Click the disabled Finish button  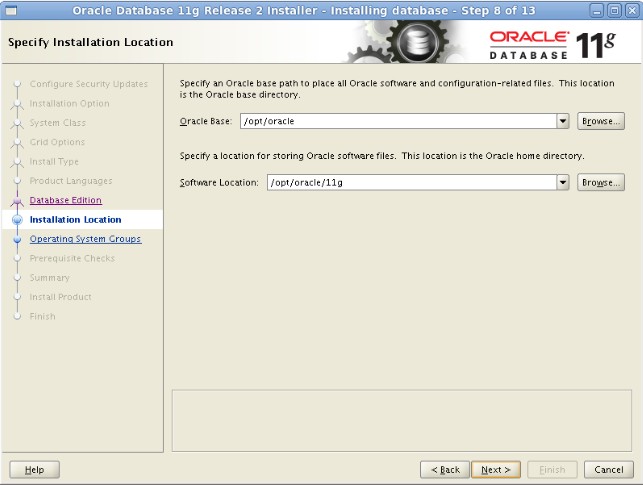point(552,470)
